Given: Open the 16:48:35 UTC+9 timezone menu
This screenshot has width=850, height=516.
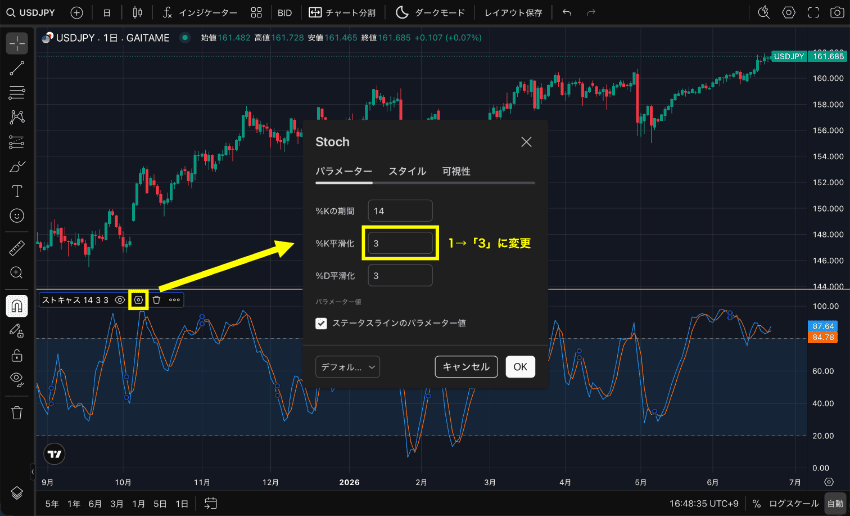Looking at the screenshot, I should click(704, 504).
